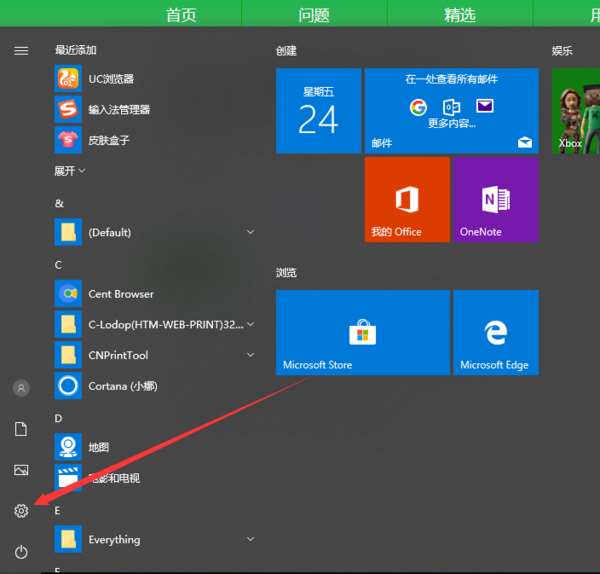Click the 娱乐 tile group title
The height and width of the screenshot is (574, 600).
562,51
